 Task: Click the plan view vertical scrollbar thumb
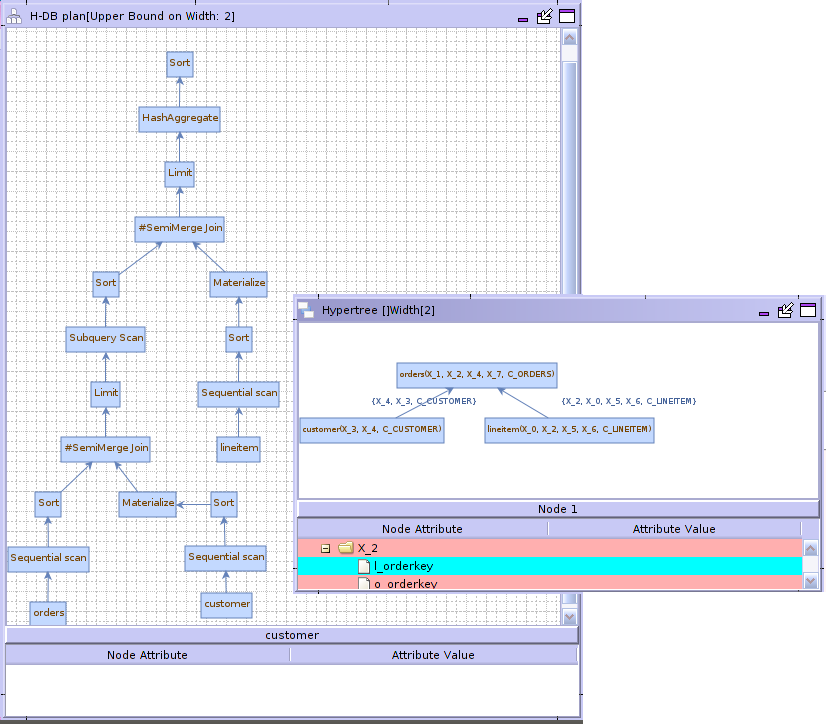click(569, 179)
